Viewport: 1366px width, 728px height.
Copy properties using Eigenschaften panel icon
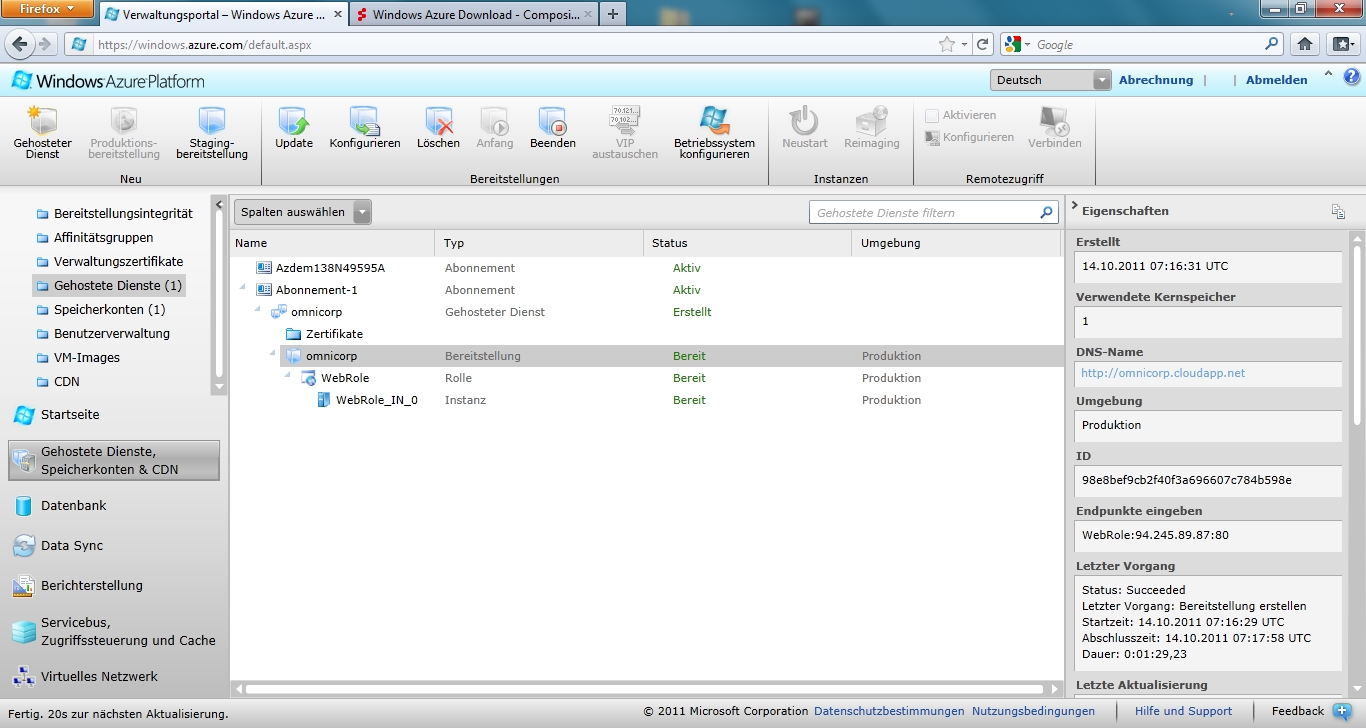pyautogui.click(x=1338, y=211)
